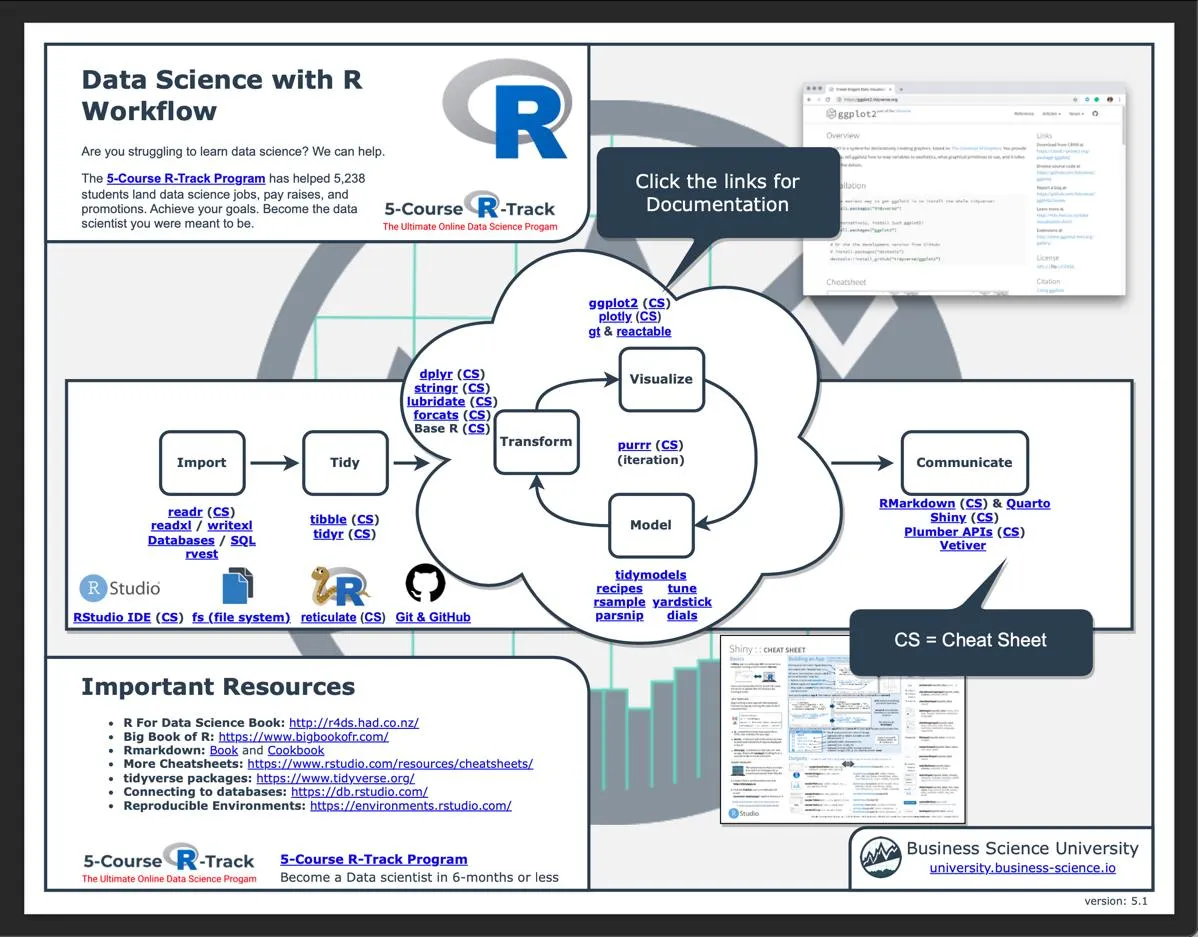Open the ggplot2 documentation link
The width and height of the screenshot is (1198, 937).
613,303
